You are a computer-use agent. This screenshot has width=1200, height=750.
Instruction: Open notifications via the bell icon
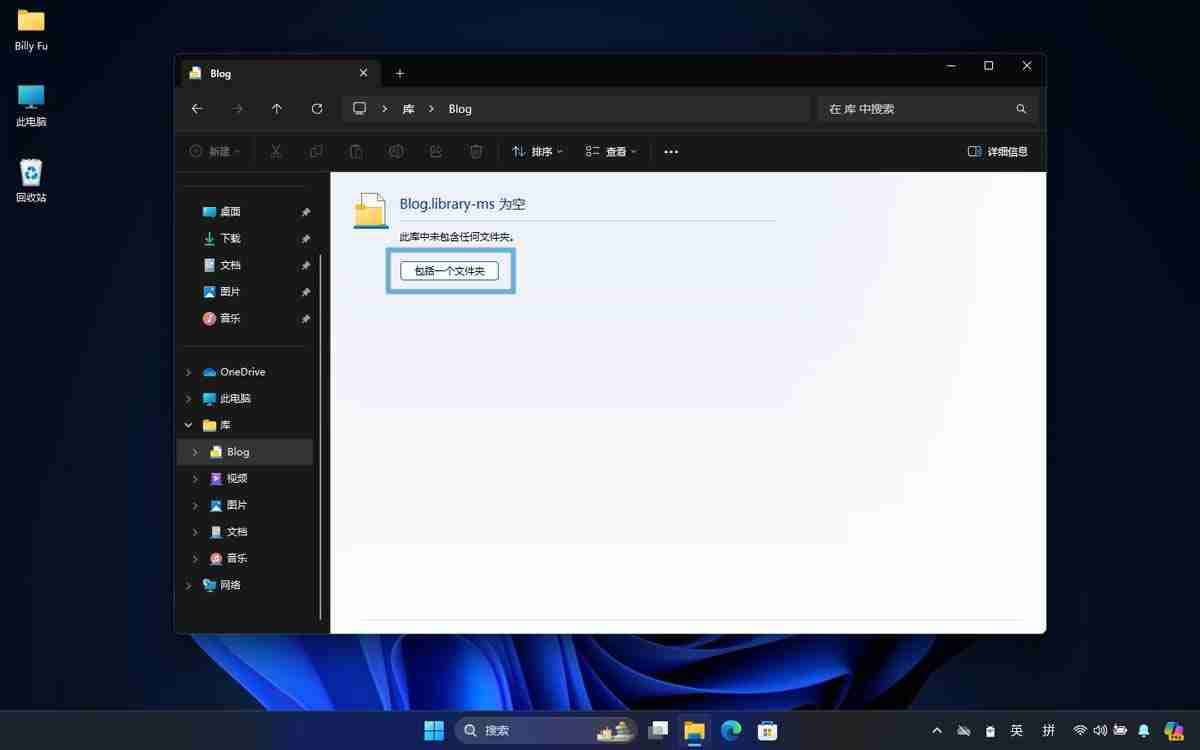(x=1143, y=730)
